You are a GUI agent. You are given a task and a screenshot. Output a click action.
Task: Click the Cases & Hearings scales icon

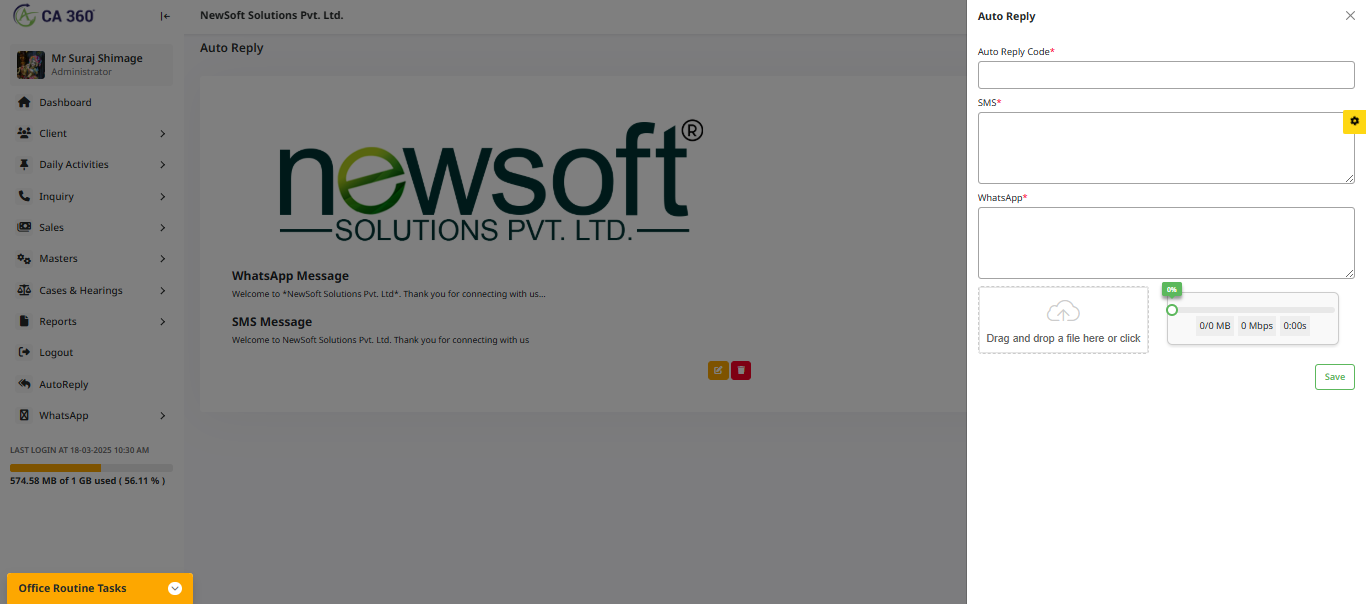coord(24,290)
